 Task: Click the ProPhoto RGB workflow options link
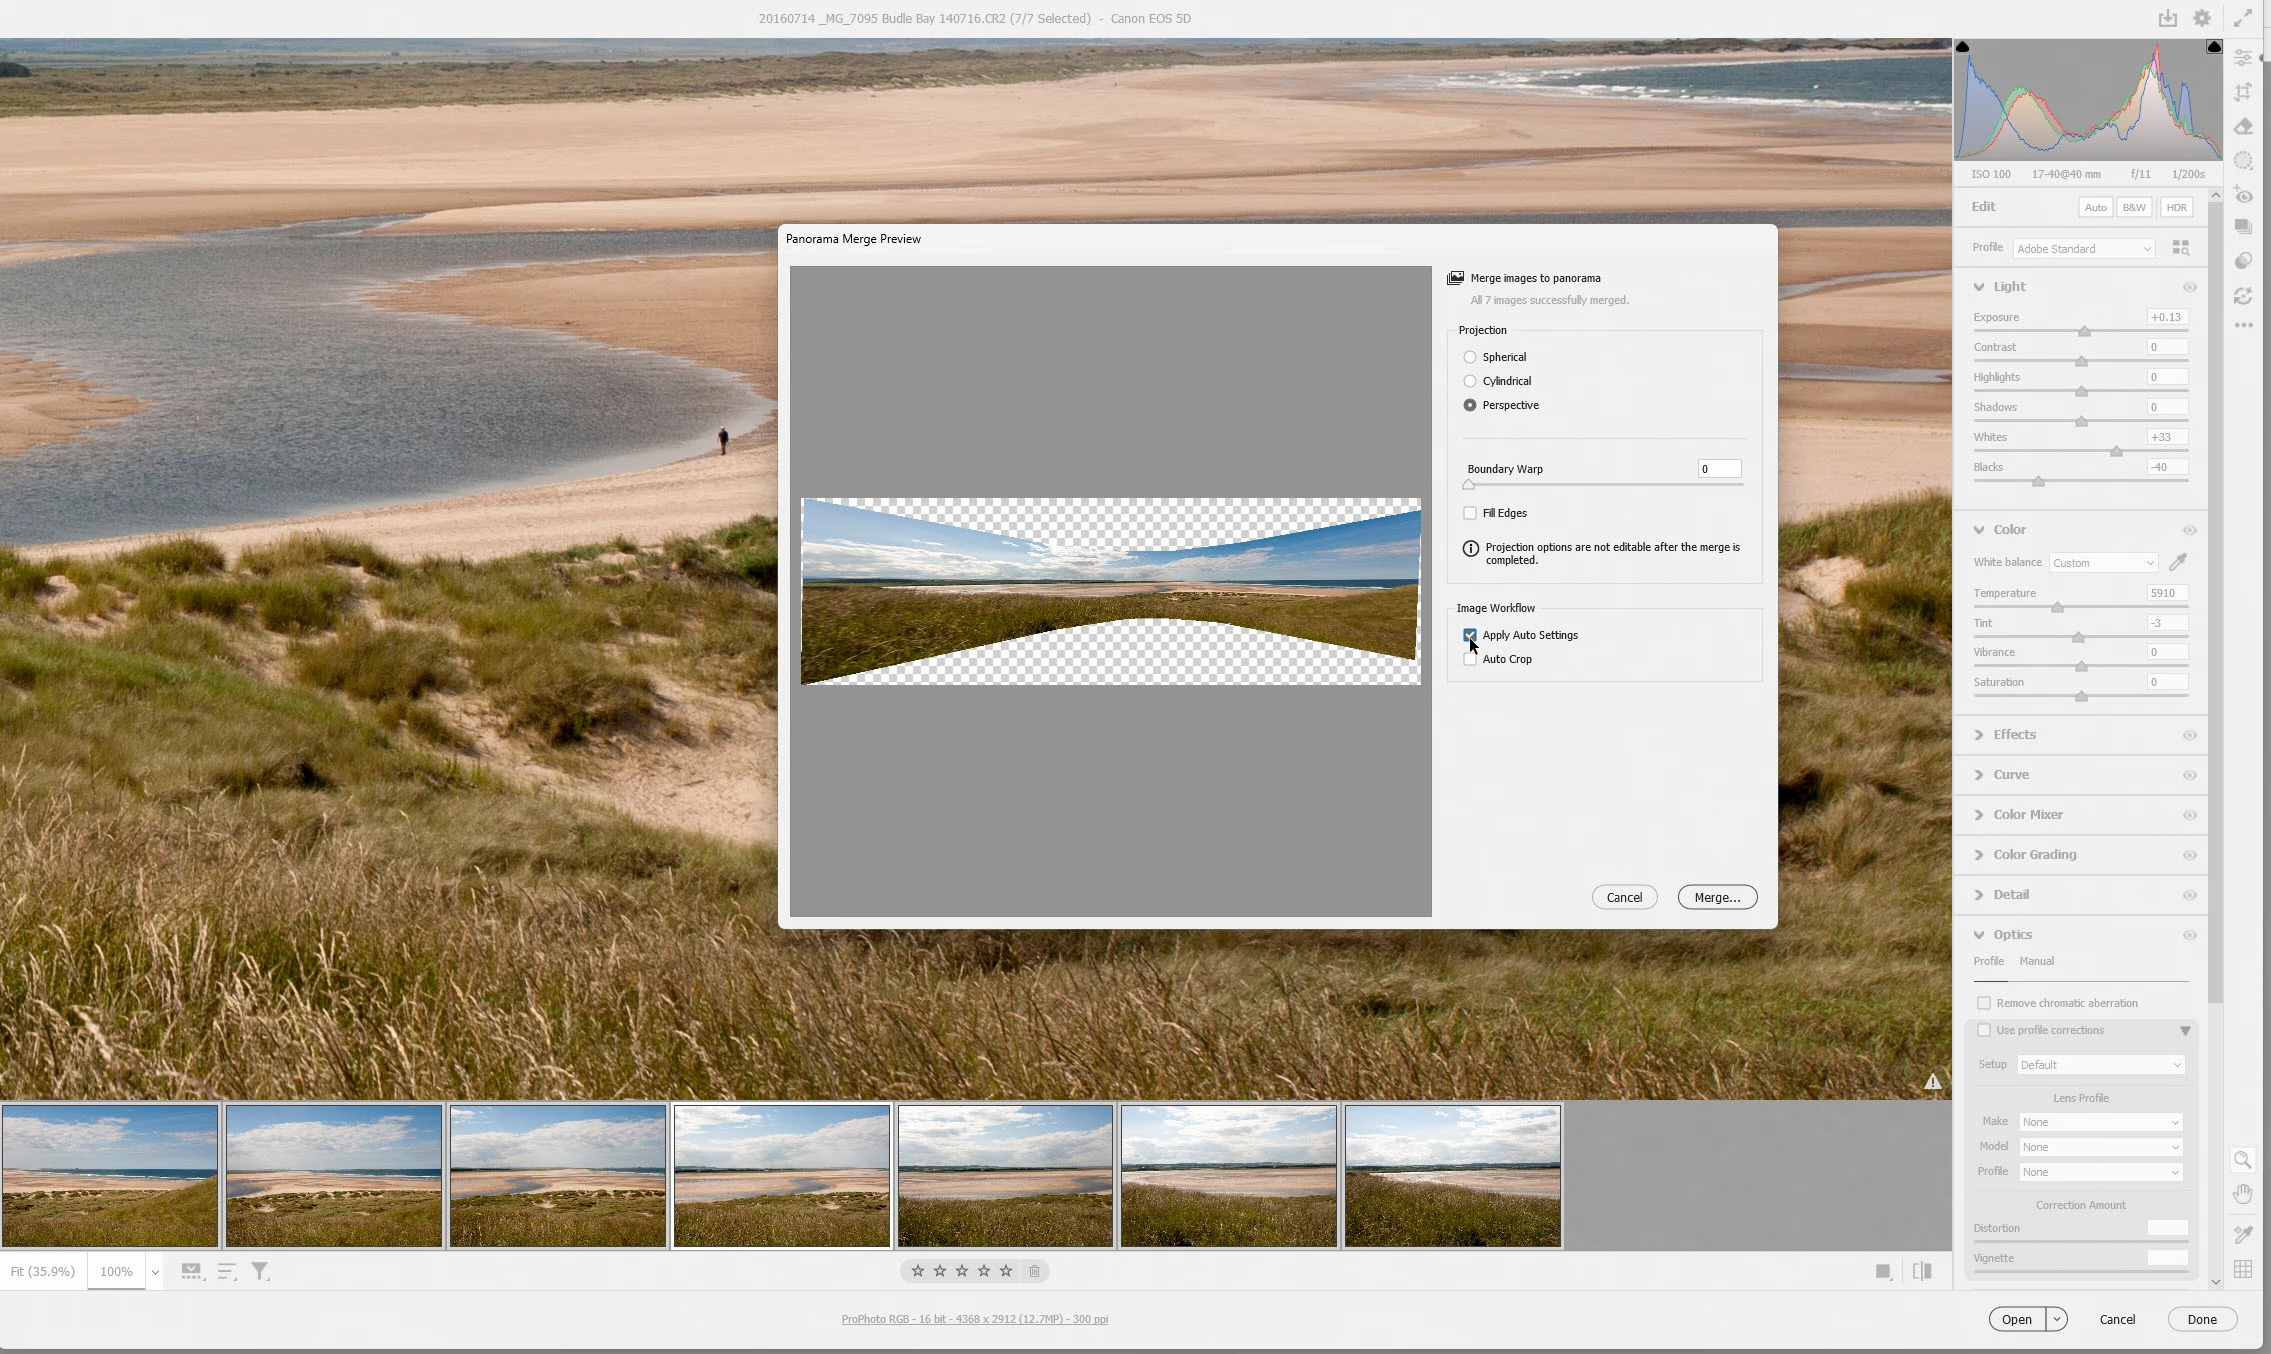(974, 1319)
